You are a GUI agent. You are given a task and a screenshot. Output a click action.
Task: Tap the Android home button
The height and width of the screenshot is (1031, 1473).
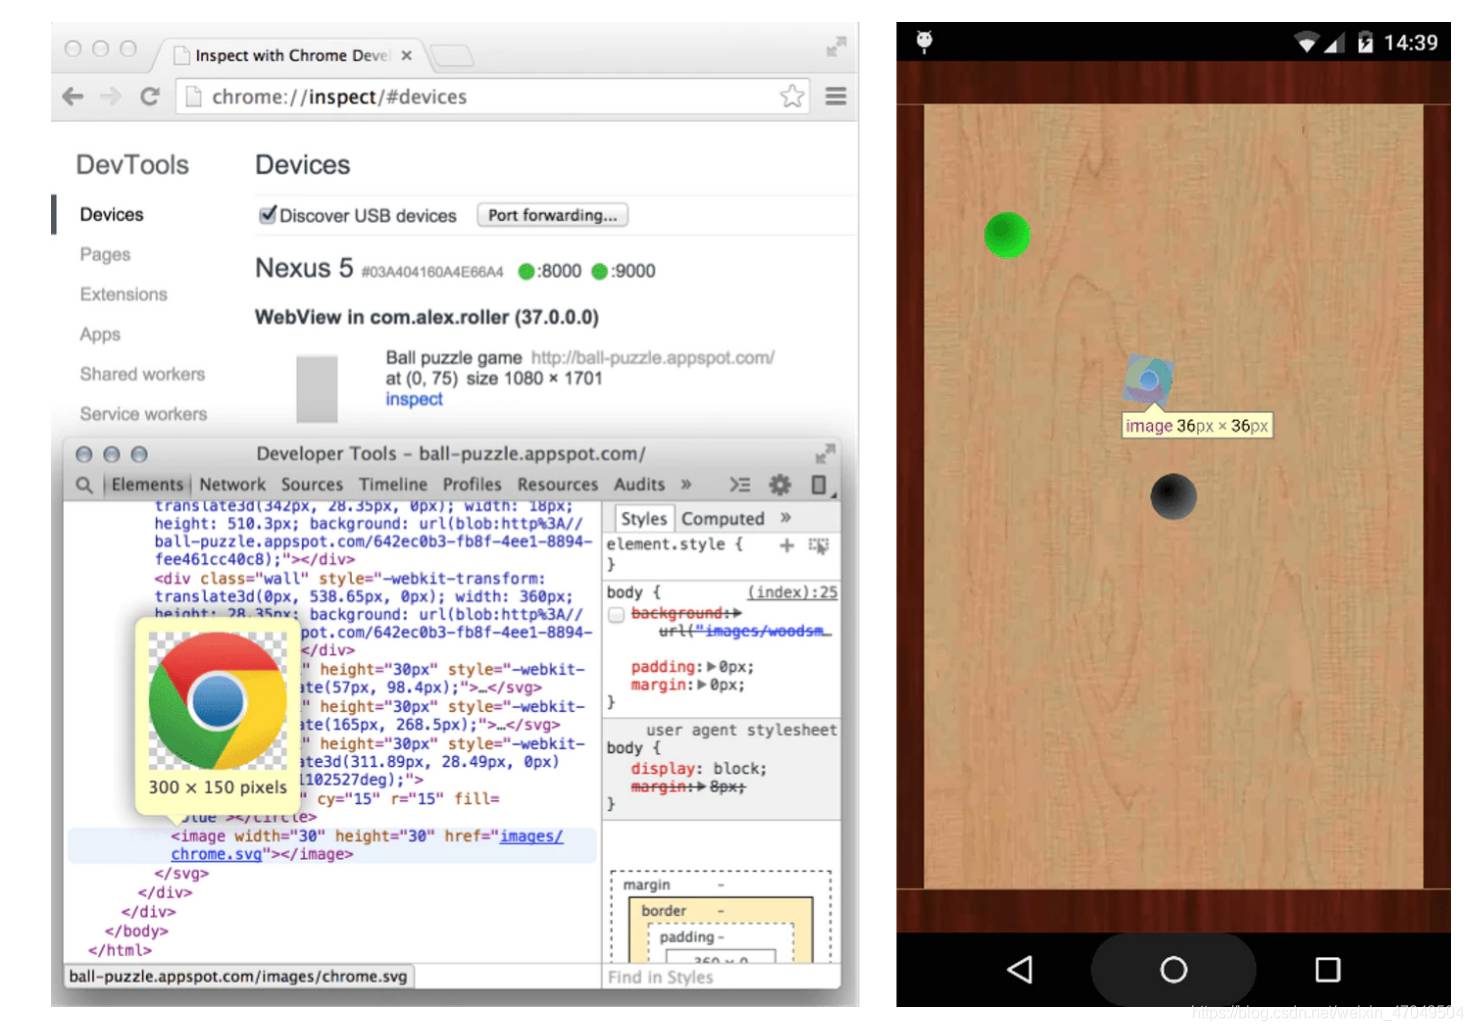click(1174, 969)
